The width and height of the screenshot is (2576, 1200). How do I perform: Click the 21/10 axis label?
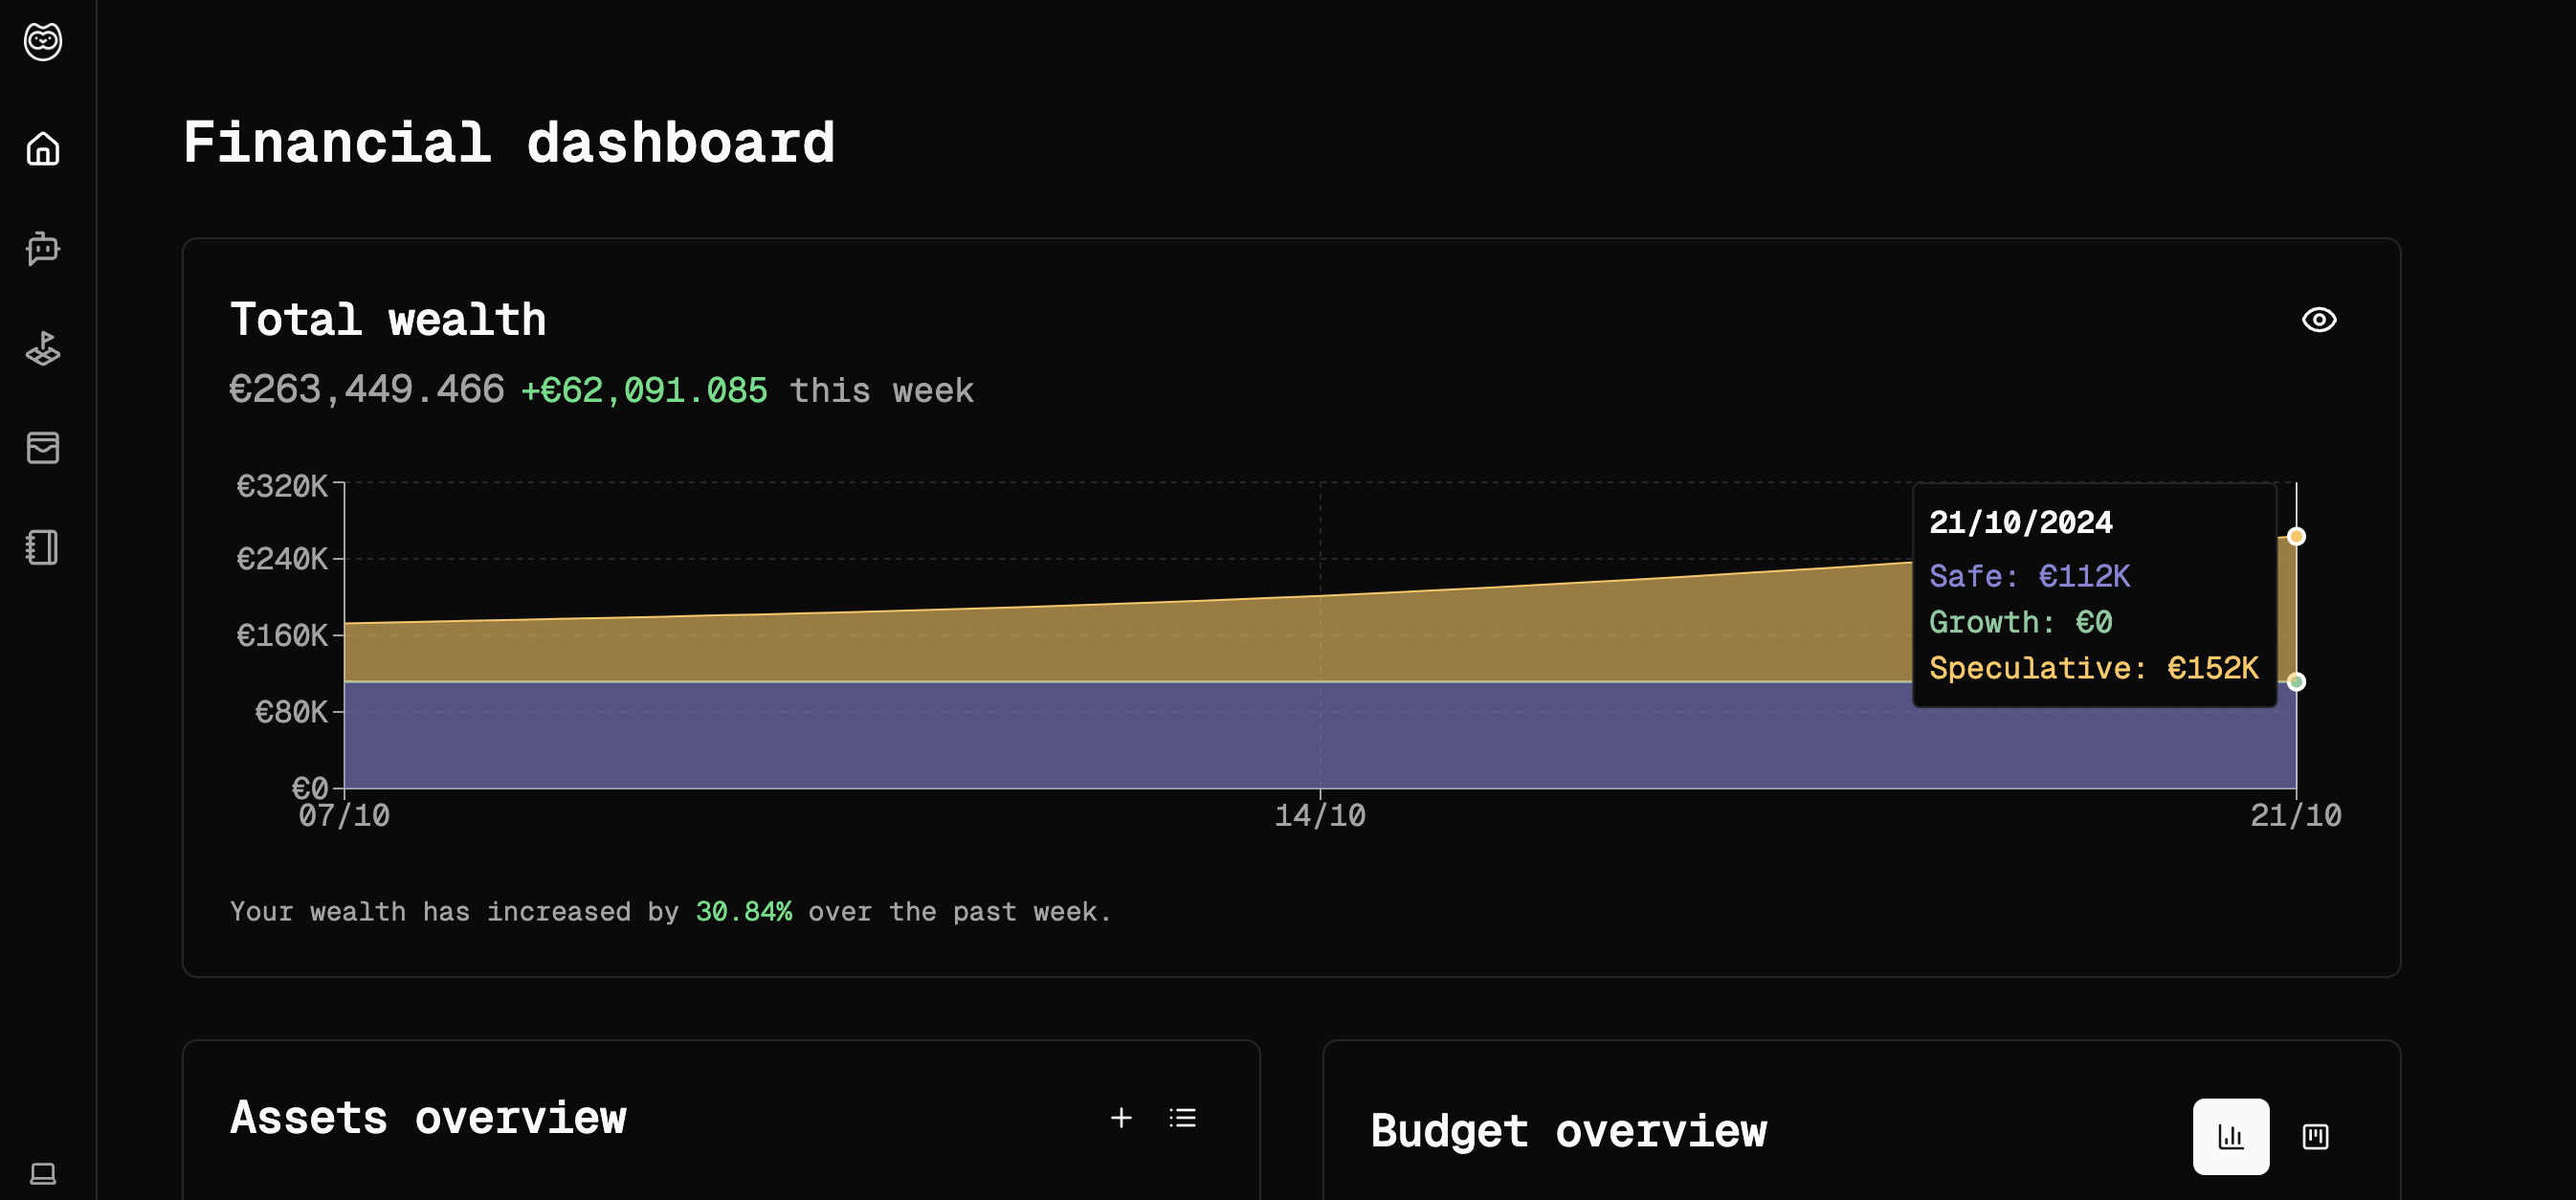(2296, 816)
